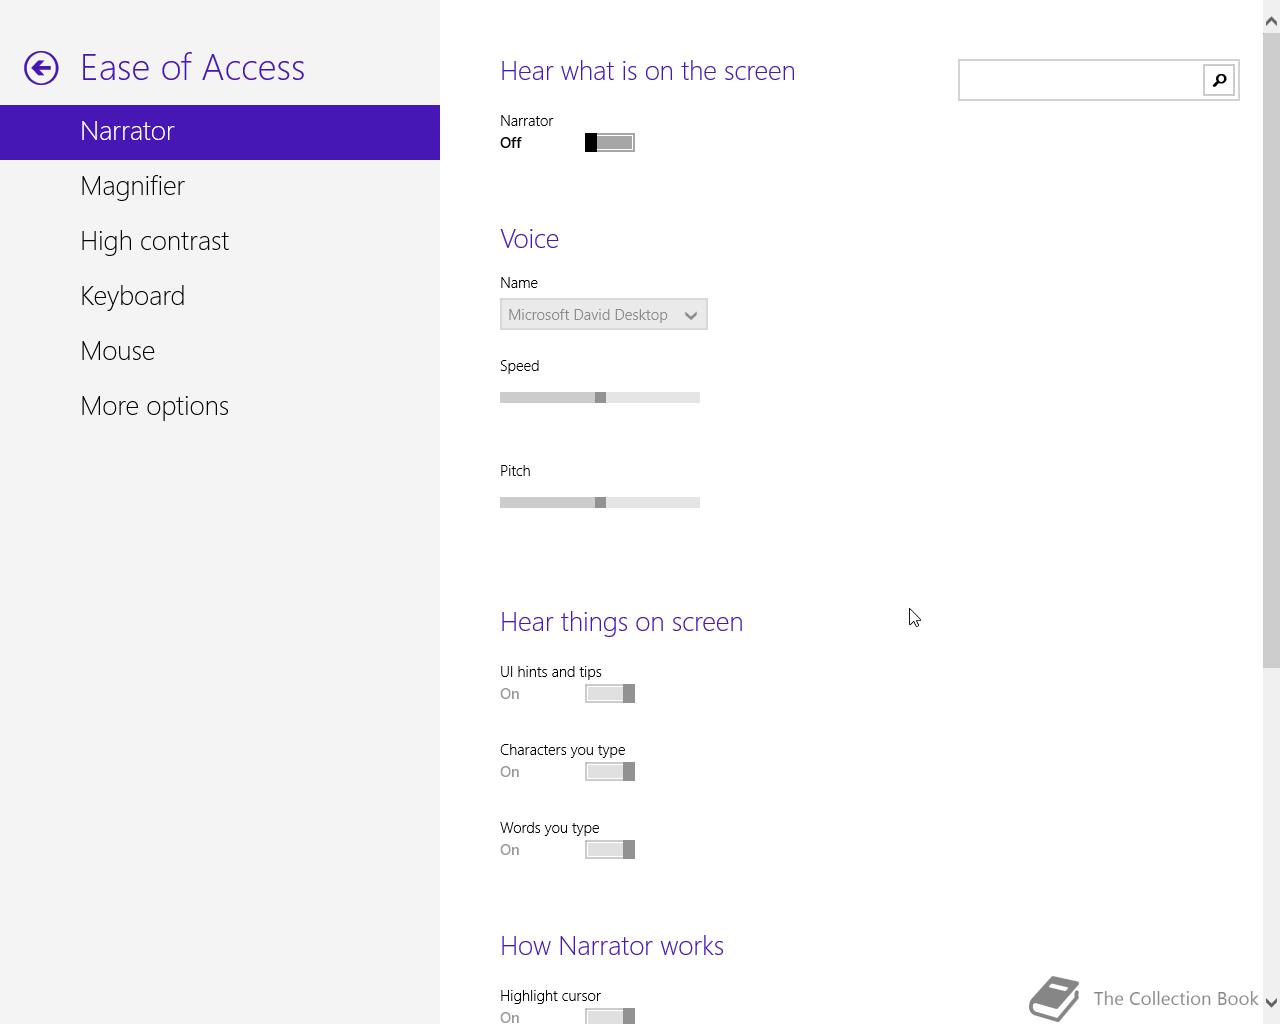Disable Characters you type toggle
The image size is (1280, 1024).
[x=609, y=772]
